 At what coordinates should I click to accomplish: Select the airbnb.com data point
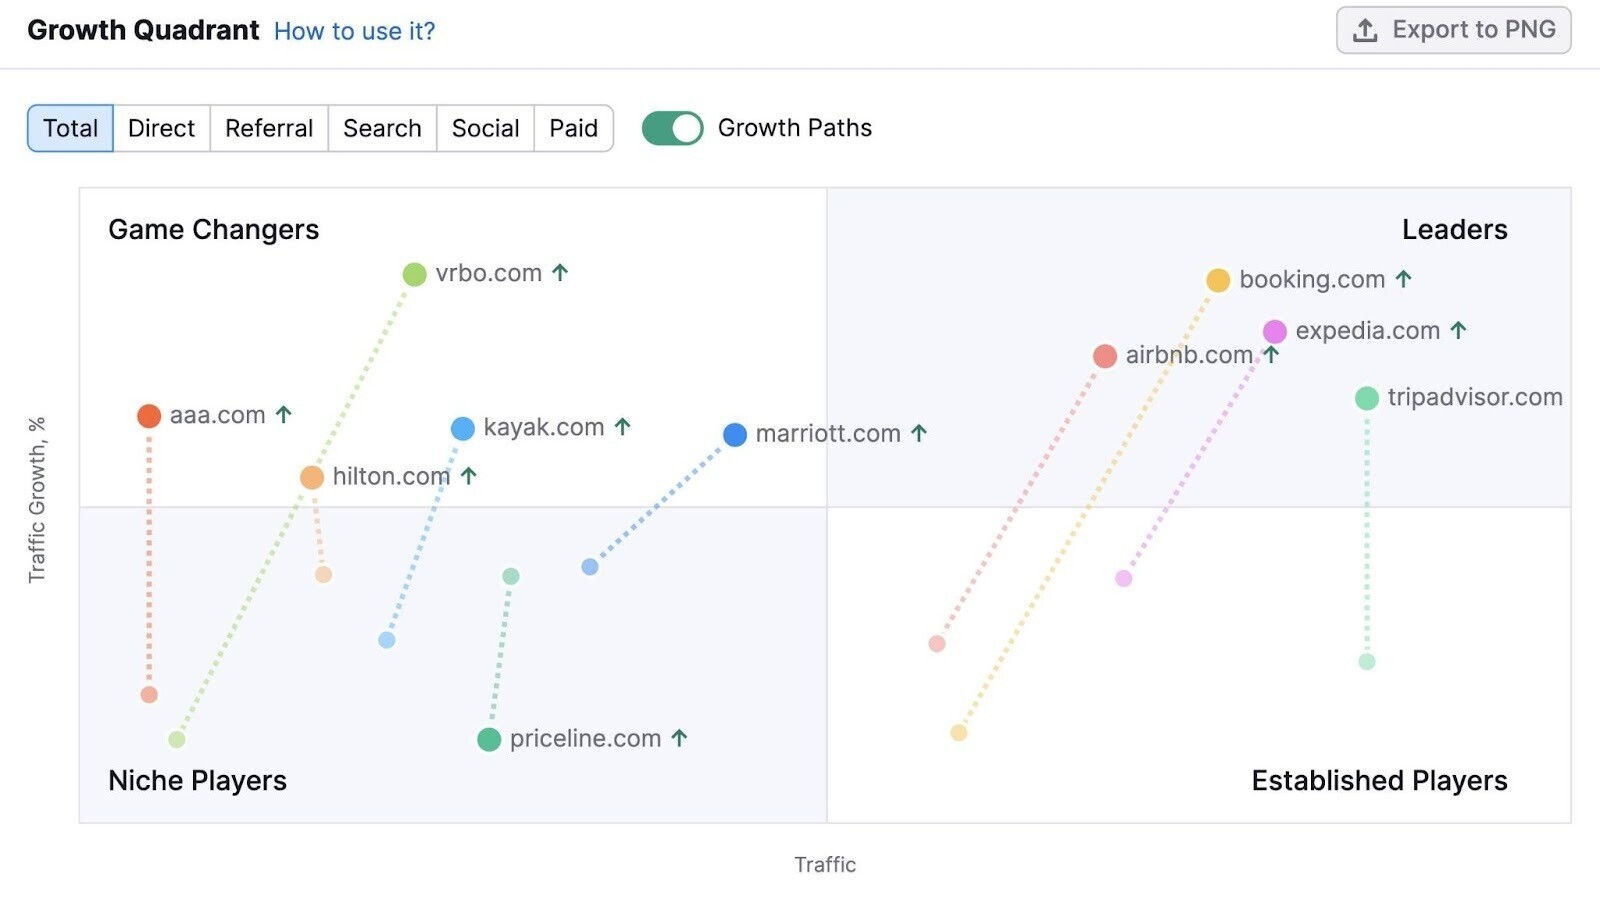(x=1104, y=355)
